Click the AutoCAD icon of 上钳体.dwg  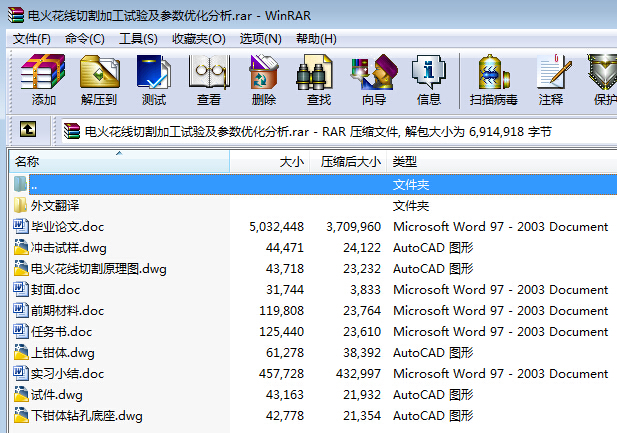click(x=21, y=352)
